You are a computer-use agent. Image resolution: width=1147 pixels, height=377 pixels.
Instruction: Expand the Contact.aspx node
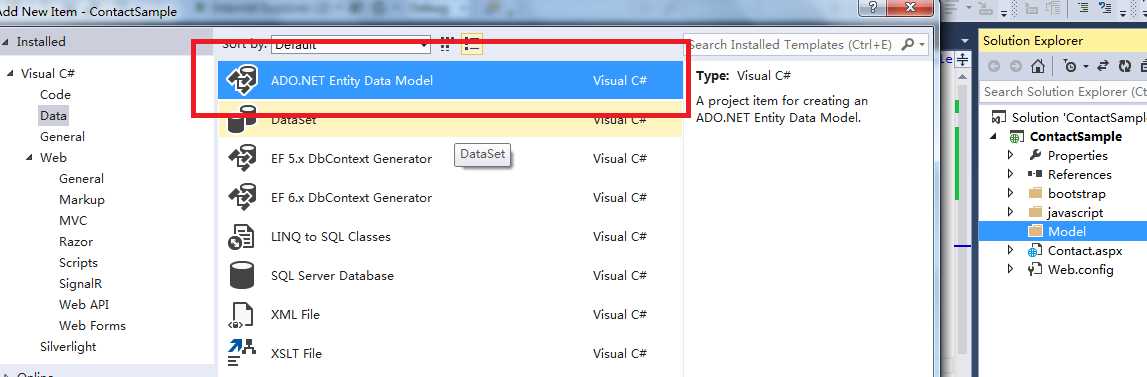click(x=1011, y=250)
